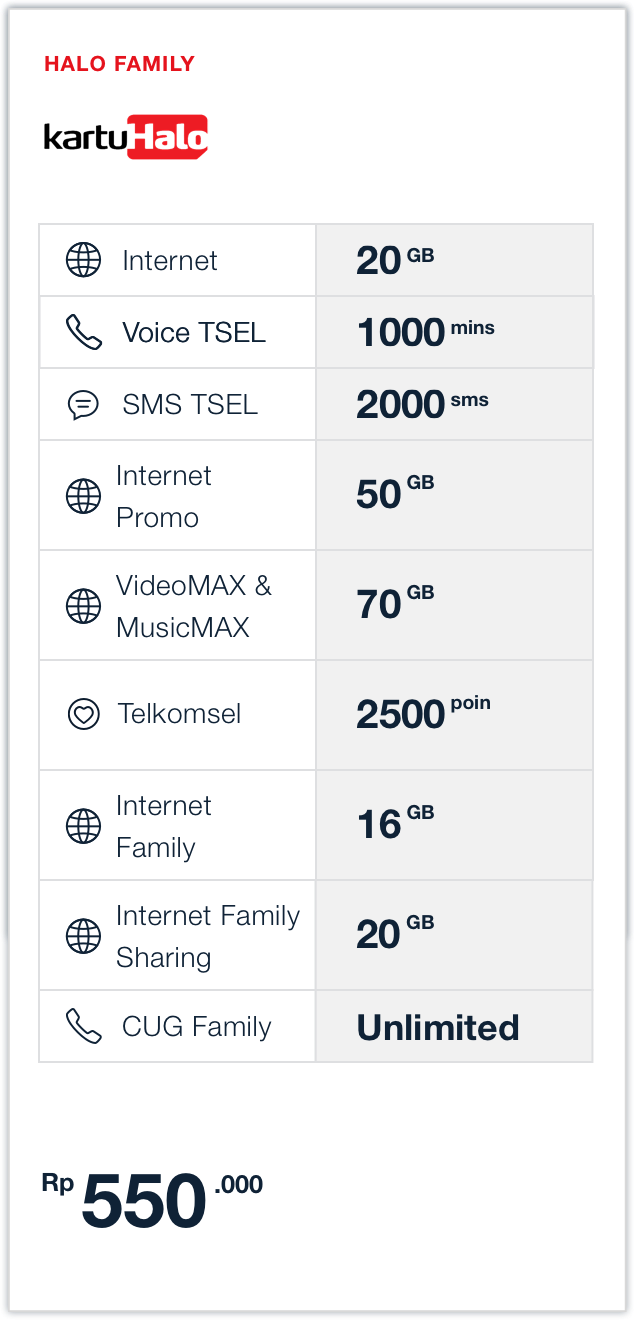Click the globe icon beside Internet Promo

(x=83, y=496)
